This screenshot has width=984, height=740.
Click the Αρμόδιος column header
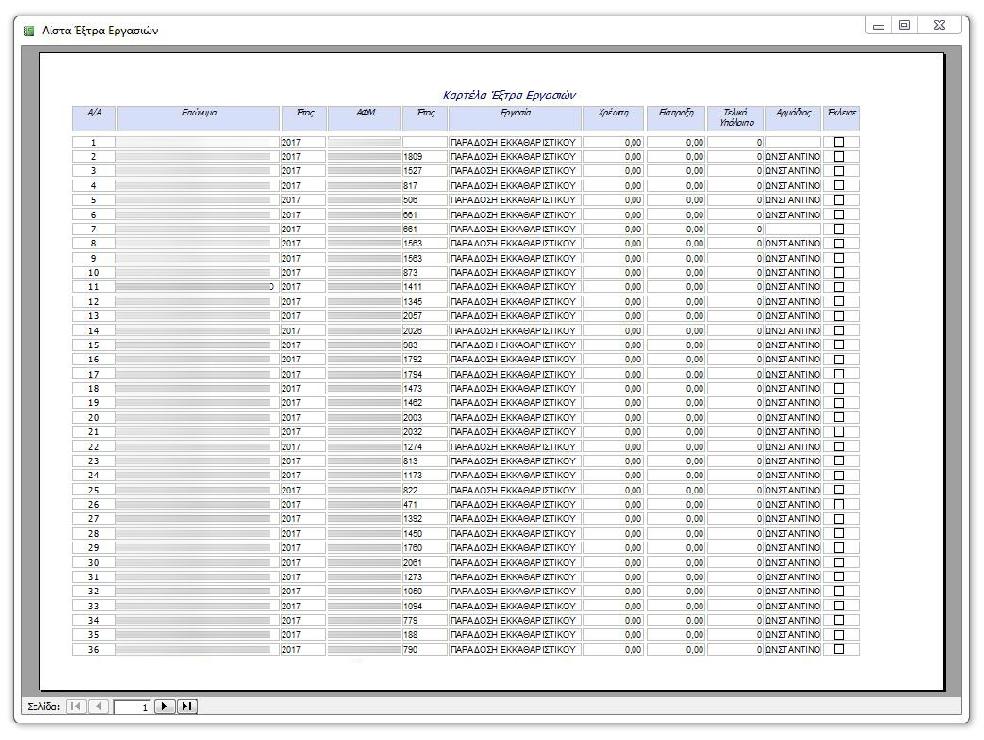pyautogui.click(x=793, y=118)
